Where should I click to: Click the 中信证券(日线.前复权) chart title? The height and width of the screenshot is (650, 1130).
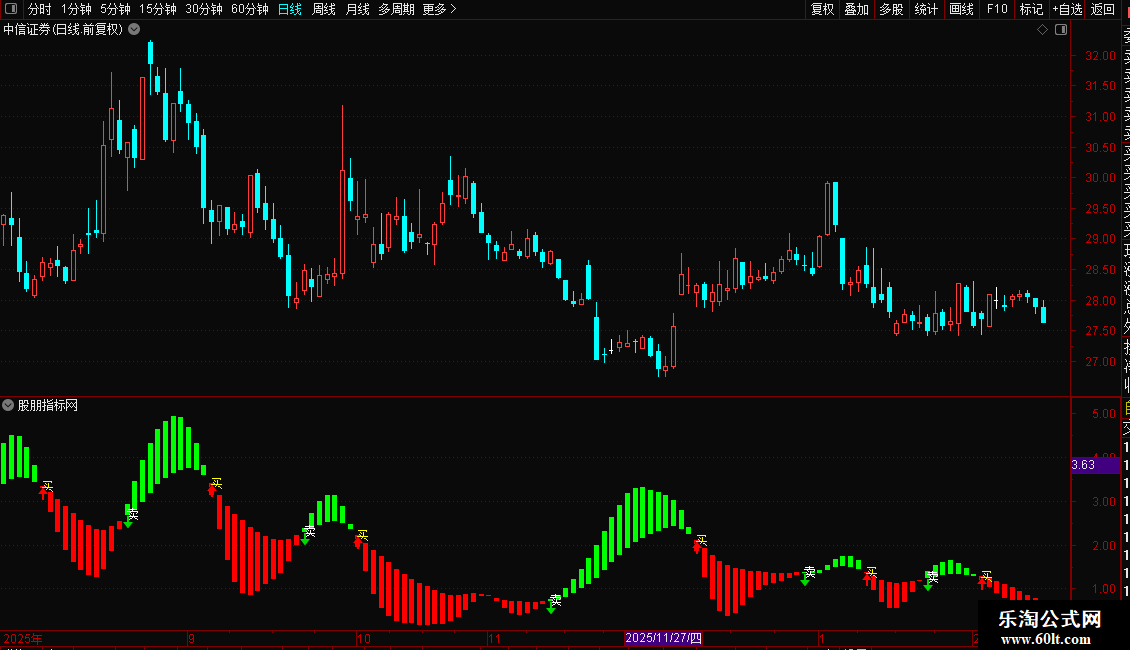point(63,30)
